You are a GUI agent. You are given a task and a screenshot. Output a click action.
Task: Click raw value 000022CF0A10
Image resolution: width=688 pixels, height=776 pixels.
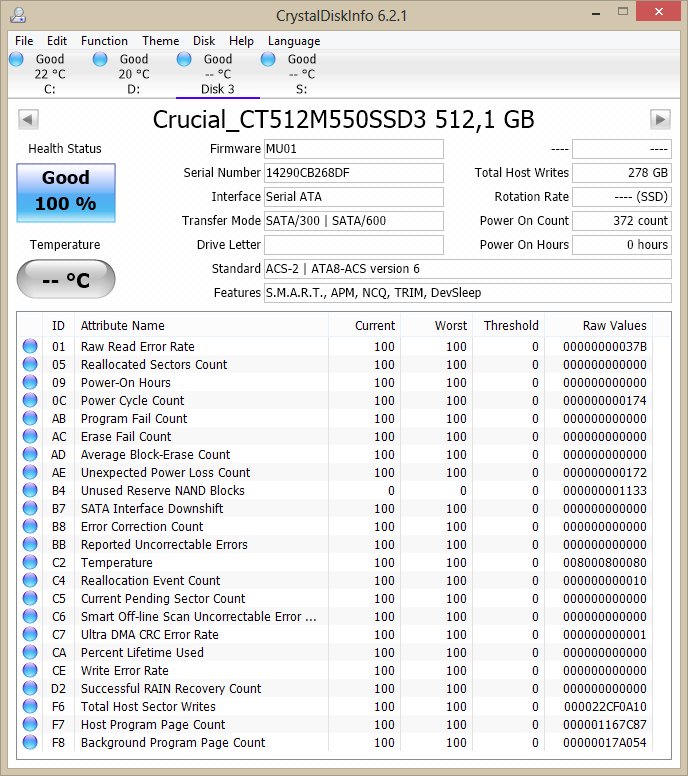point(605,707)
